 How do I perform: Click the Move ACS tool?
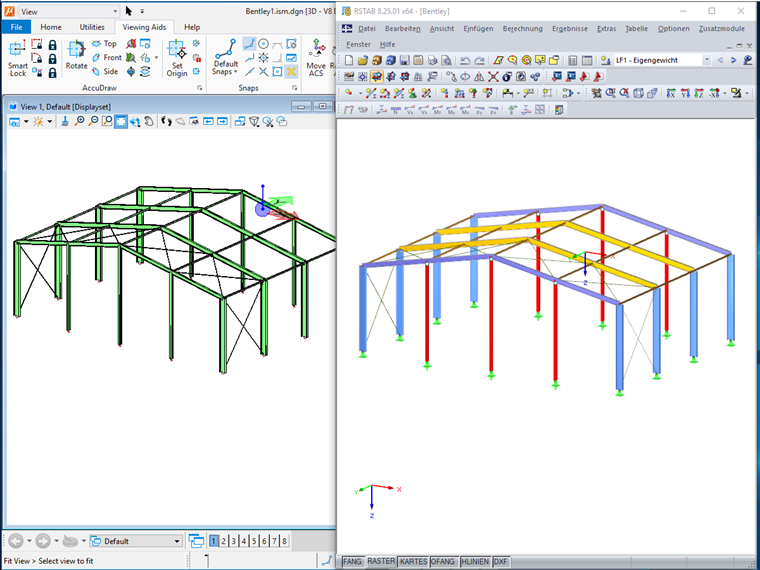click(316, 58)
